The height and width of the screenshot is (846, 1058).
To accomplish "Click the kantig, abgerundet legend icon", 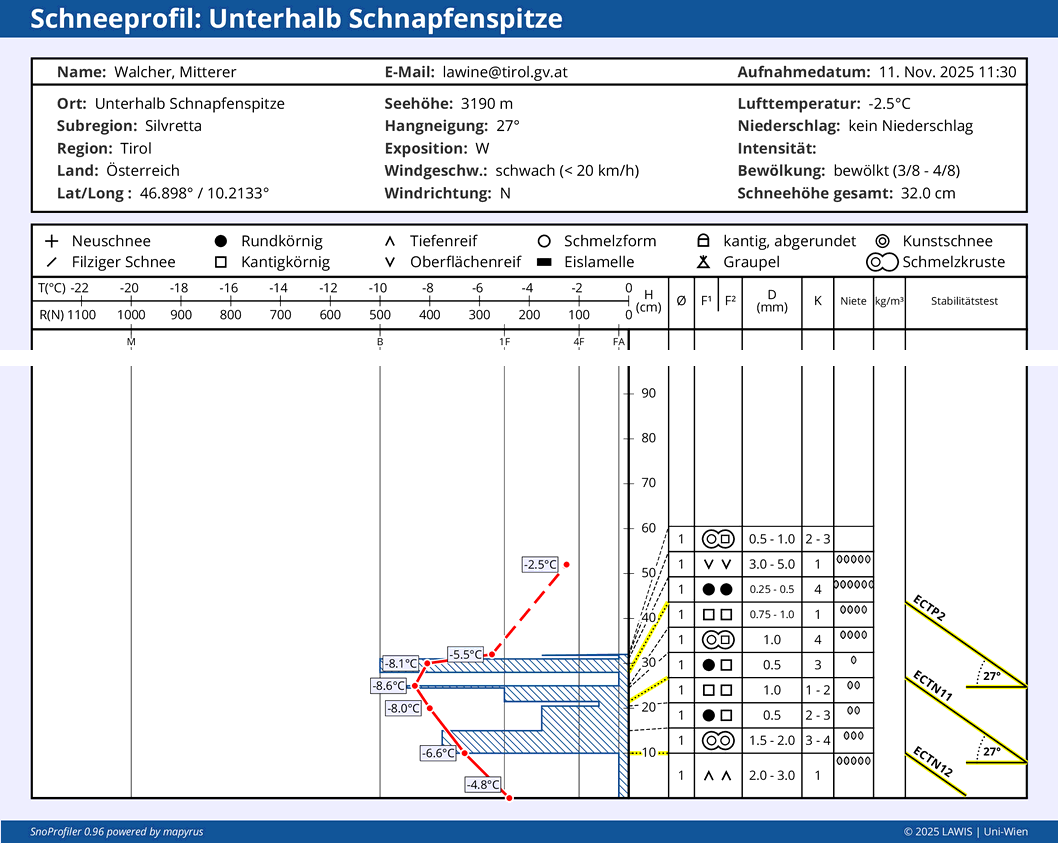I will click(x=703, y=241).
